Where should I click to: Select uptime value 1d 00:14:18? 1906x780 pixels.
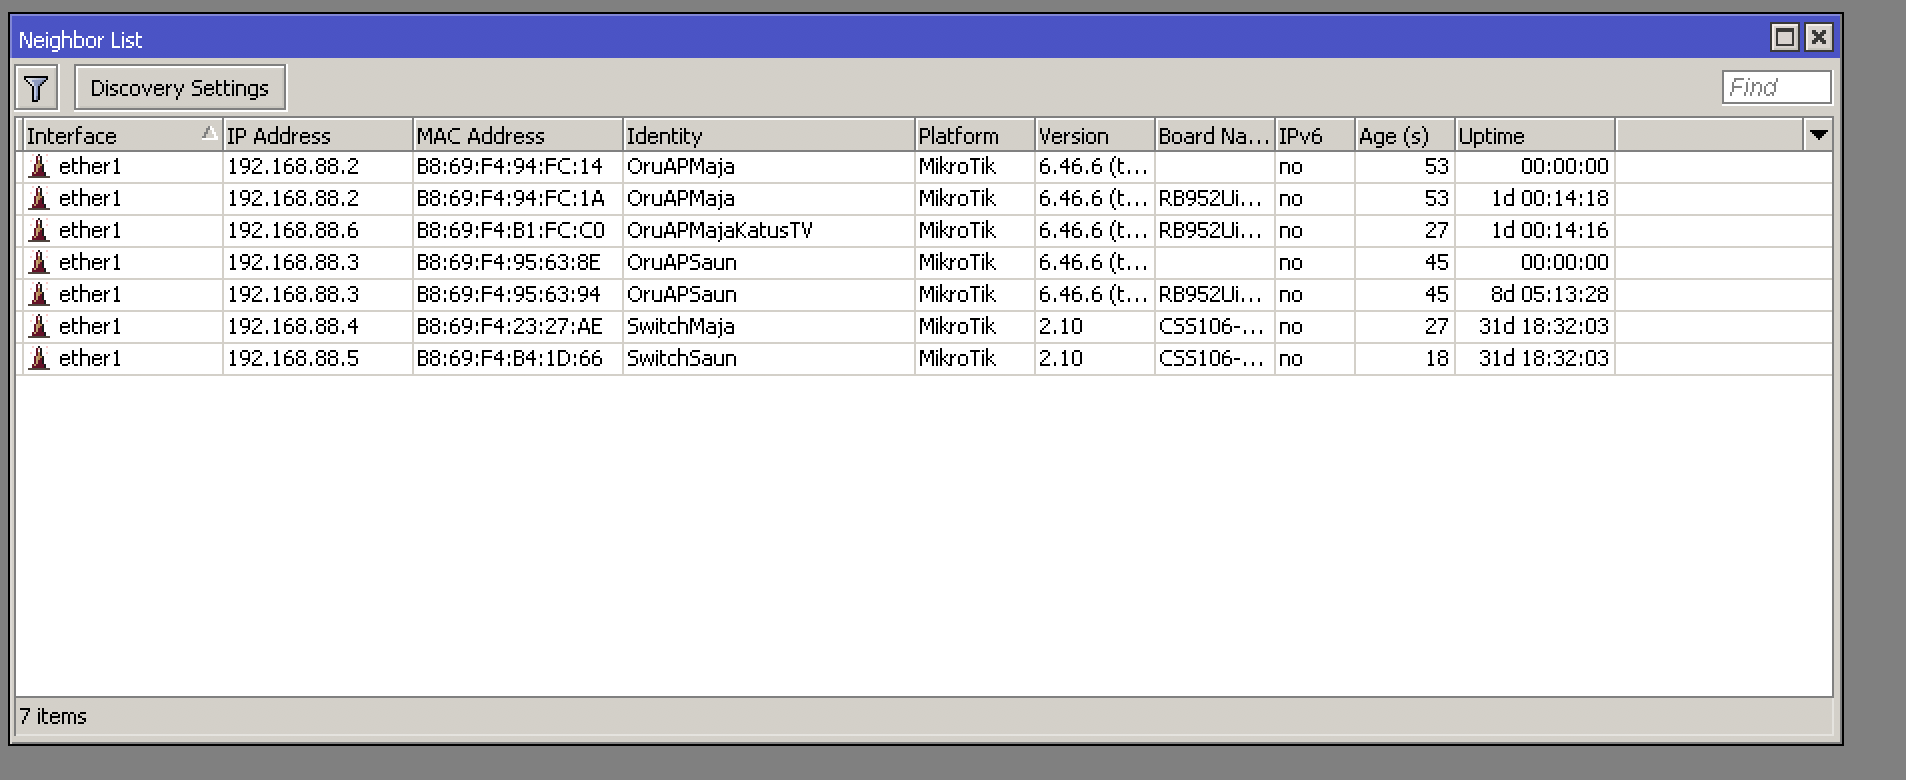click(x=1549, y=198)
